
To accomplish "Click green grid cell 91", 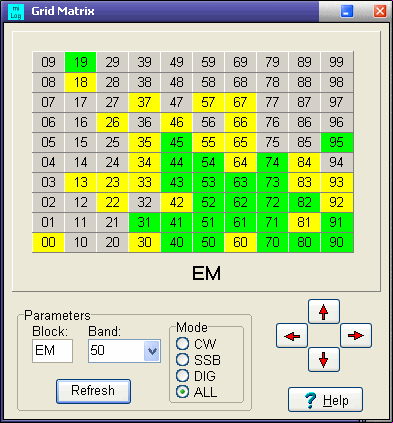I will 336,222.
